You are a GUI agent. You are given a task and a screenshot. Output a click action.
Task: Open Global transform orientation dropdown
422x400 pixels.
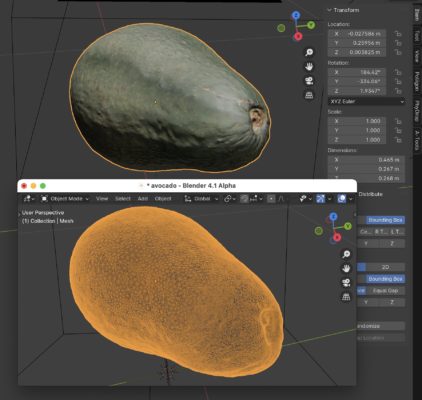pos(201,199)
